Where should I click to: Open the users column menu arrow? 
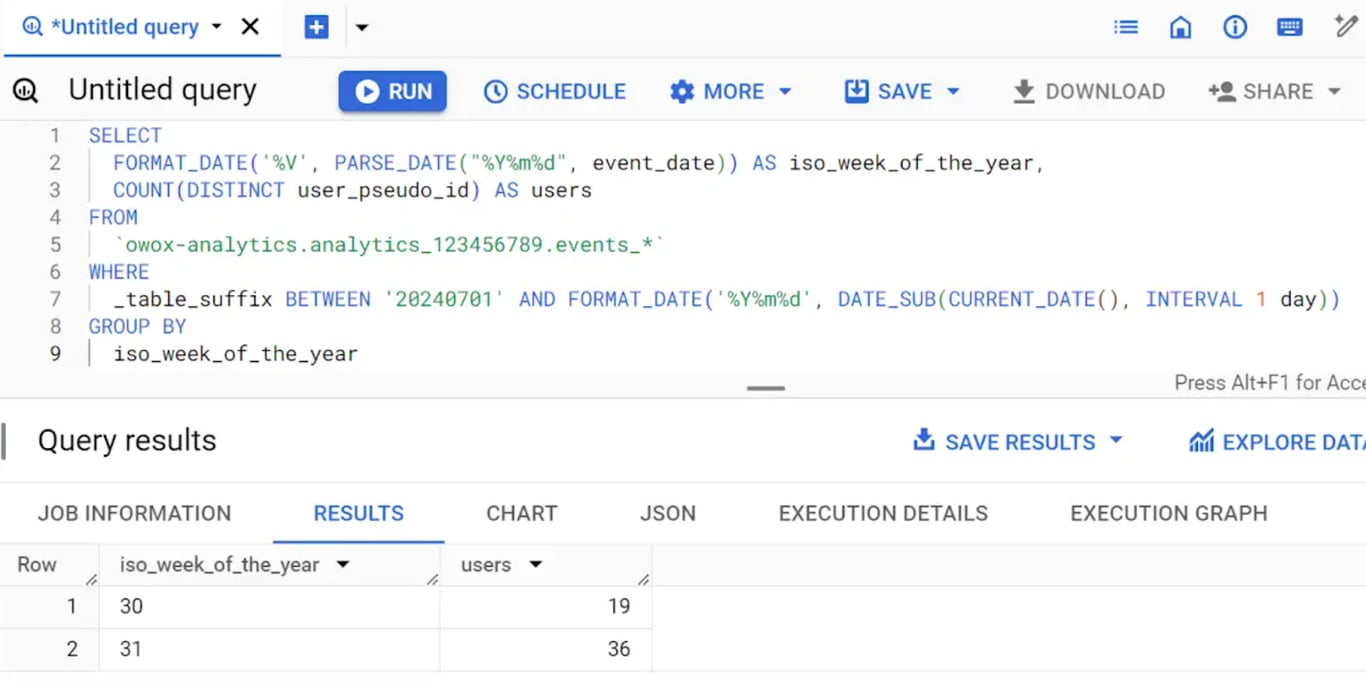click(535, 565)
